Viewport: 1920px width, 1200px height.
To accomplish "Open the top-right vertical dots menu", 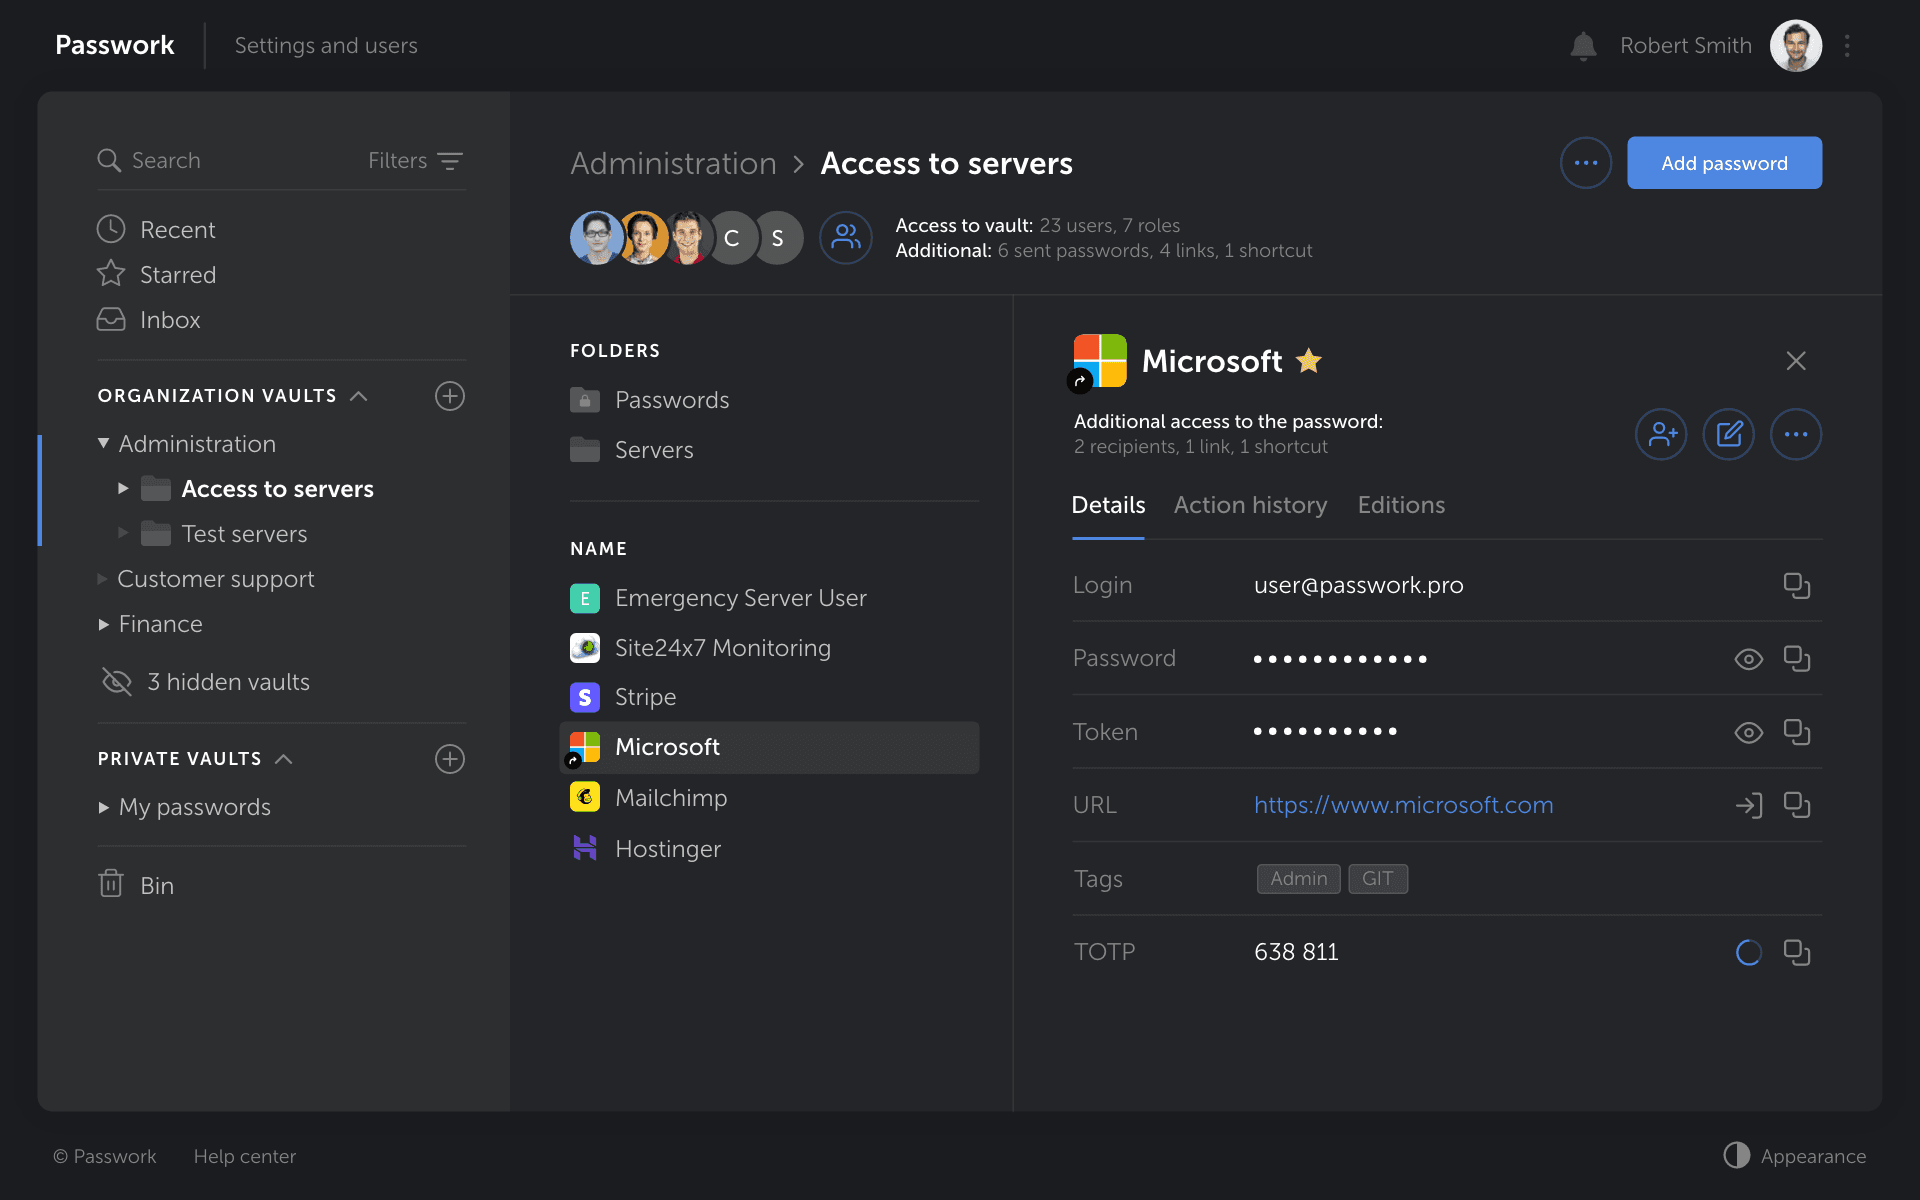I will [x=1847, y=46].
